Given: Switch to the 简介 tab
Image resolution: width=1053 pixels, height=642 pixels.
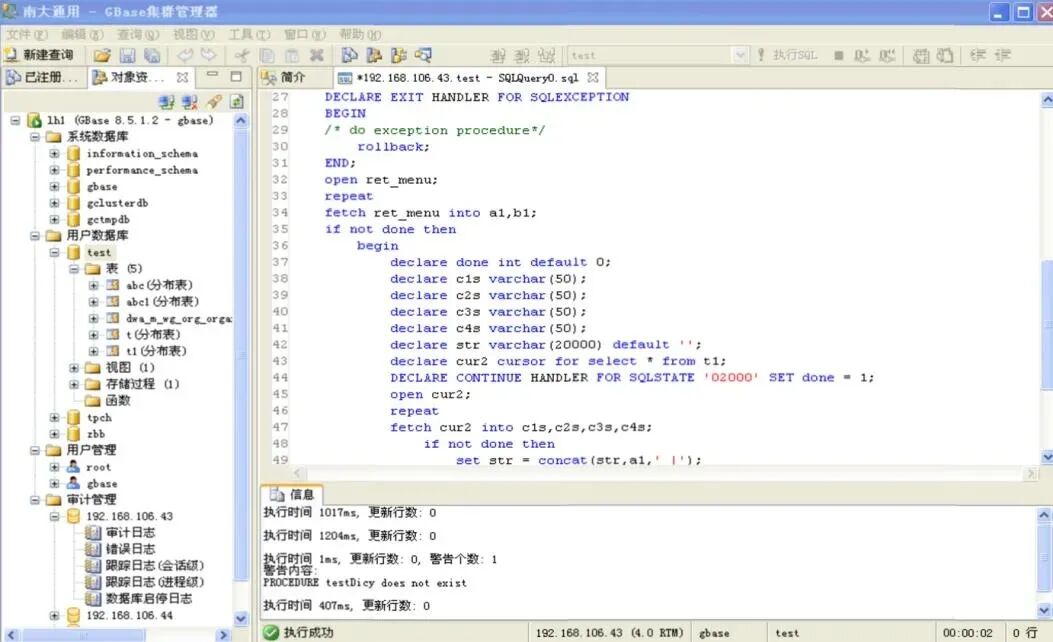Looking at the screenshot, I should point(285,78).
